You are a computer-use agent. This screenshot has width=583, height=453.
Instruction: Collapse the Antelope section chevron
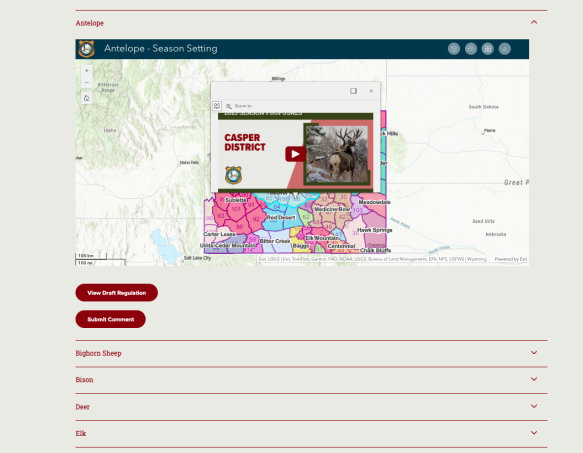534,22
